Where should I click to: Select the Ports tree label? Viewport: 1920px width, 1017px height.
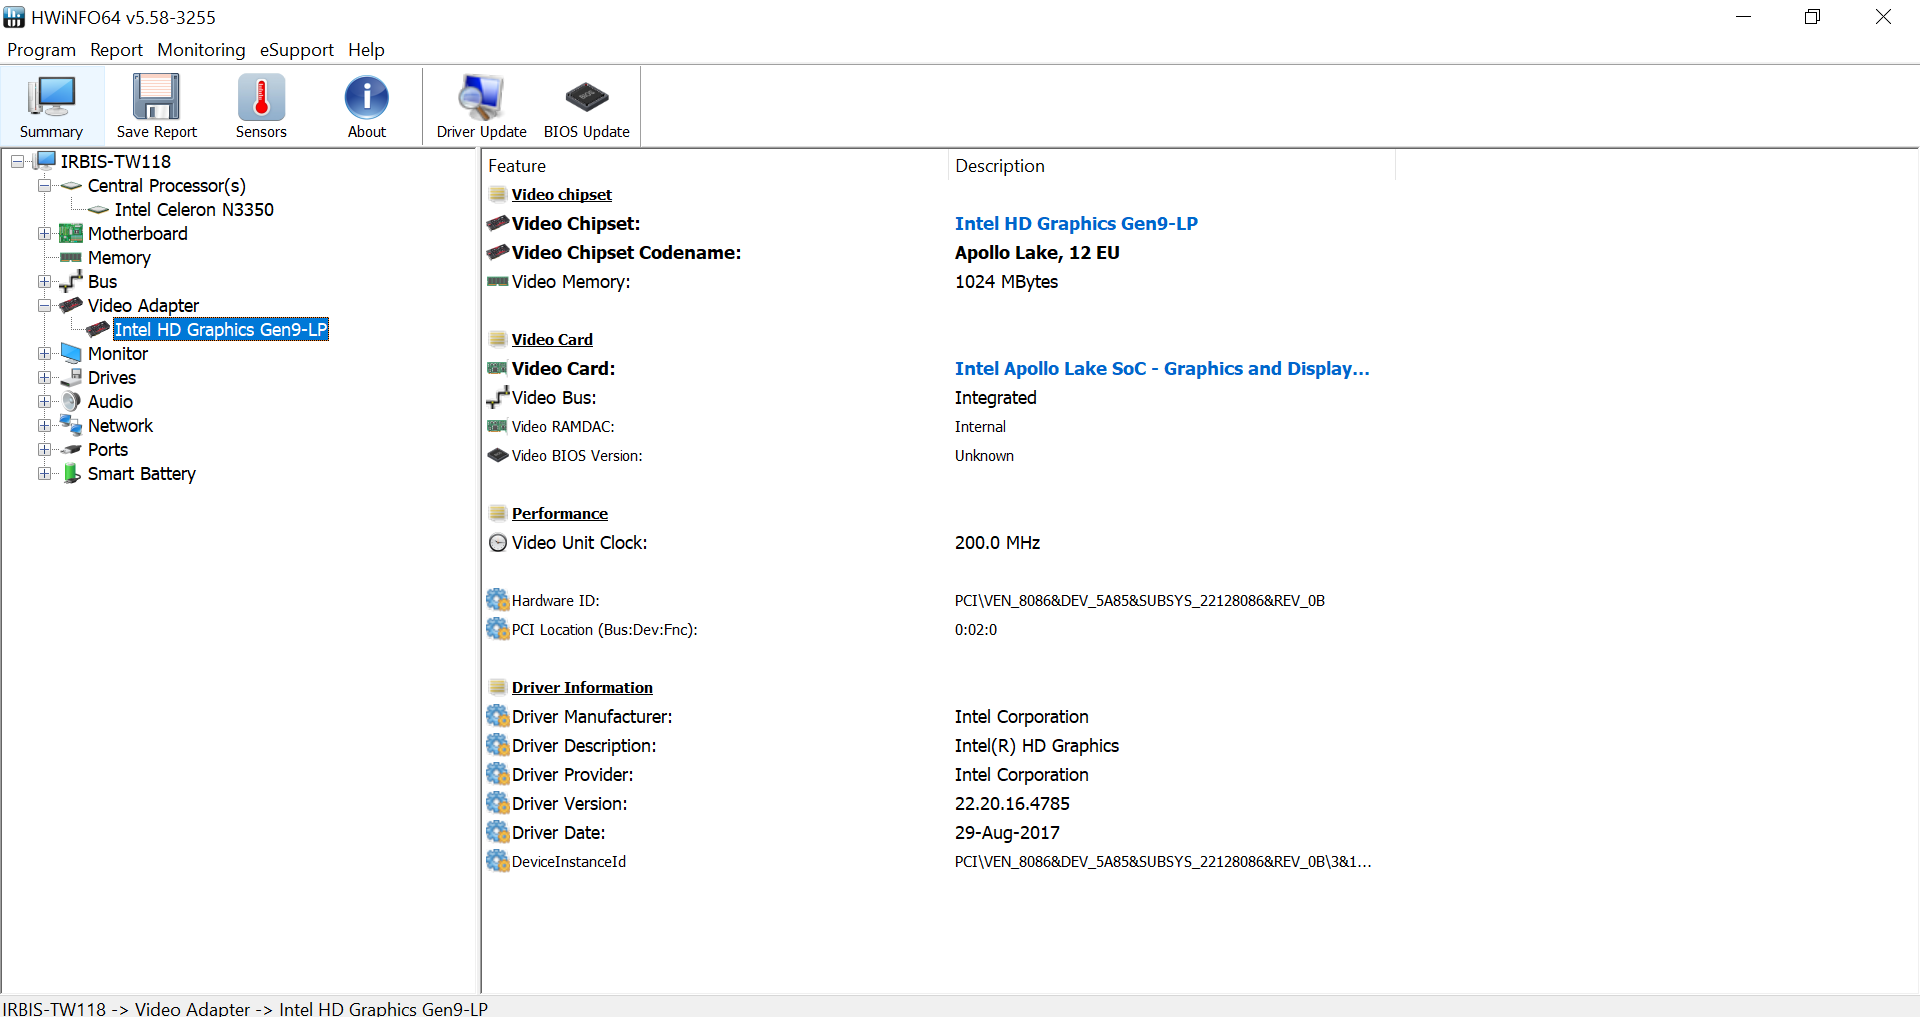108,449
